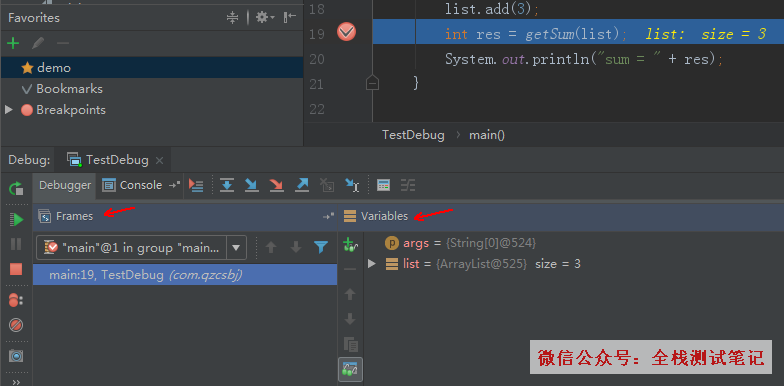
Task: Click the Force Step Into red arrow
Action: [276, 185]
